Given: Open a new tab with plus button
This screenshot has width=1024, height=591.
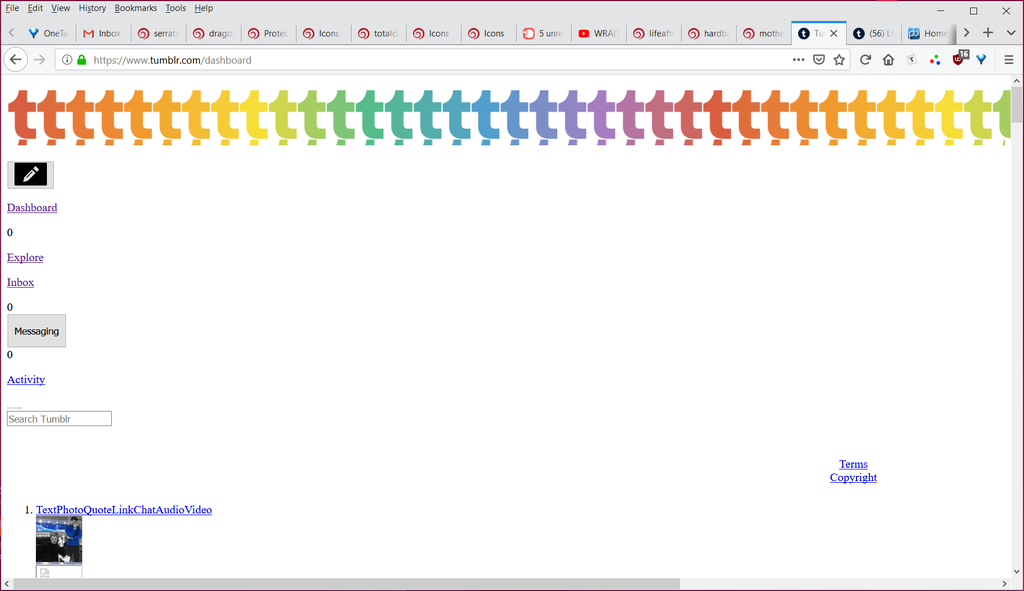Looking at the screenshot, I should tap(988, 33).
